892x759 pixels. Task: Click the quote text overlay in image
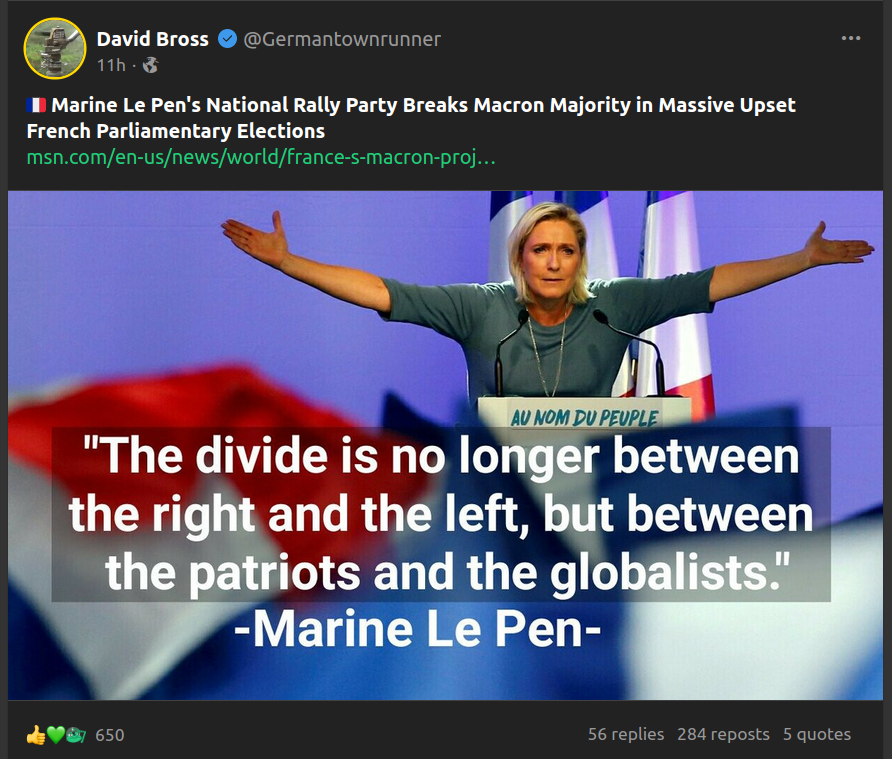click(441, 514)
